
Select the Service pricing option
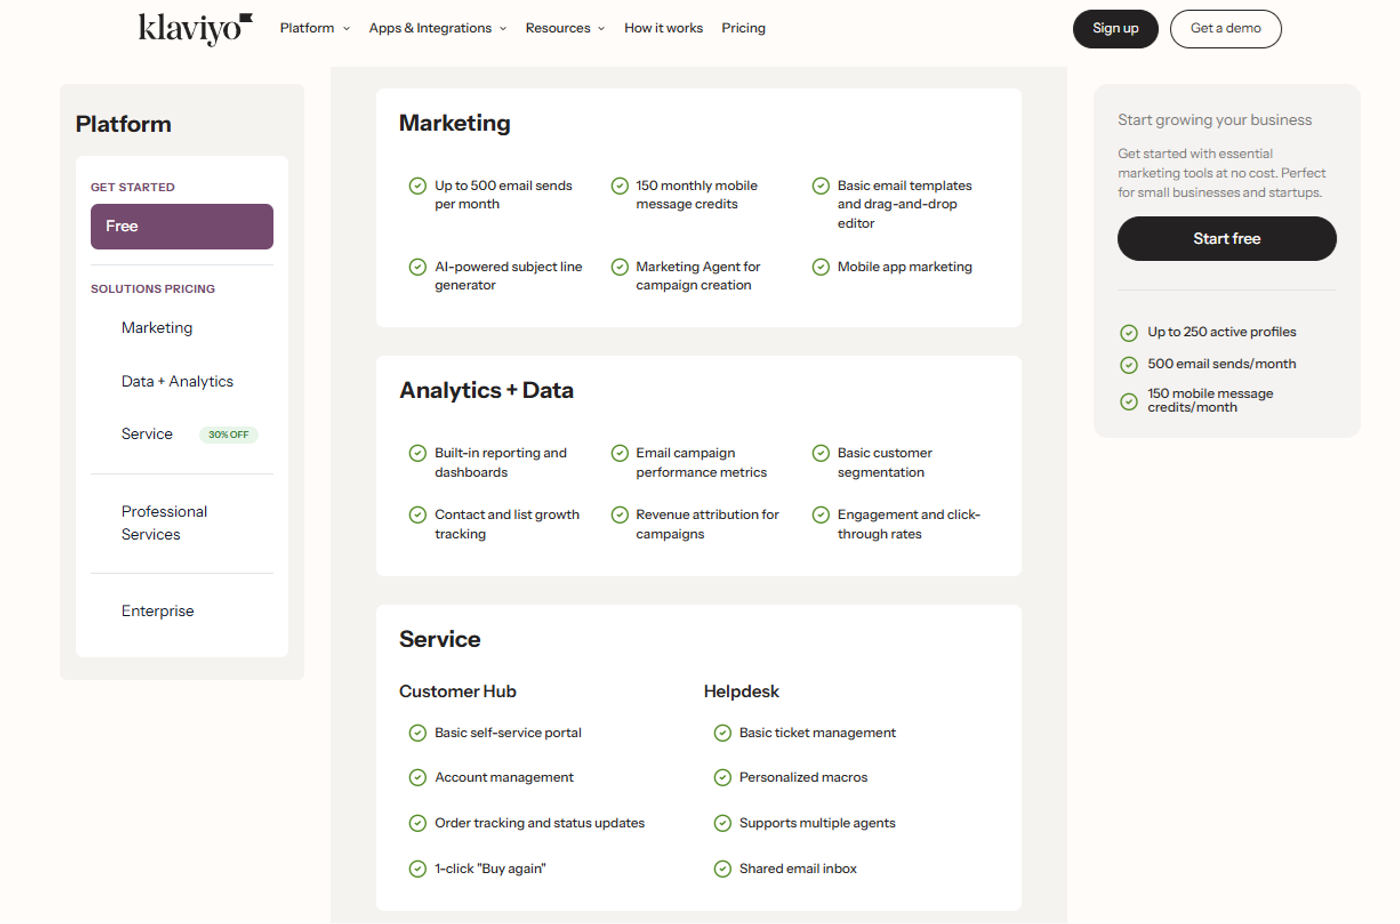tap(147, 434)
